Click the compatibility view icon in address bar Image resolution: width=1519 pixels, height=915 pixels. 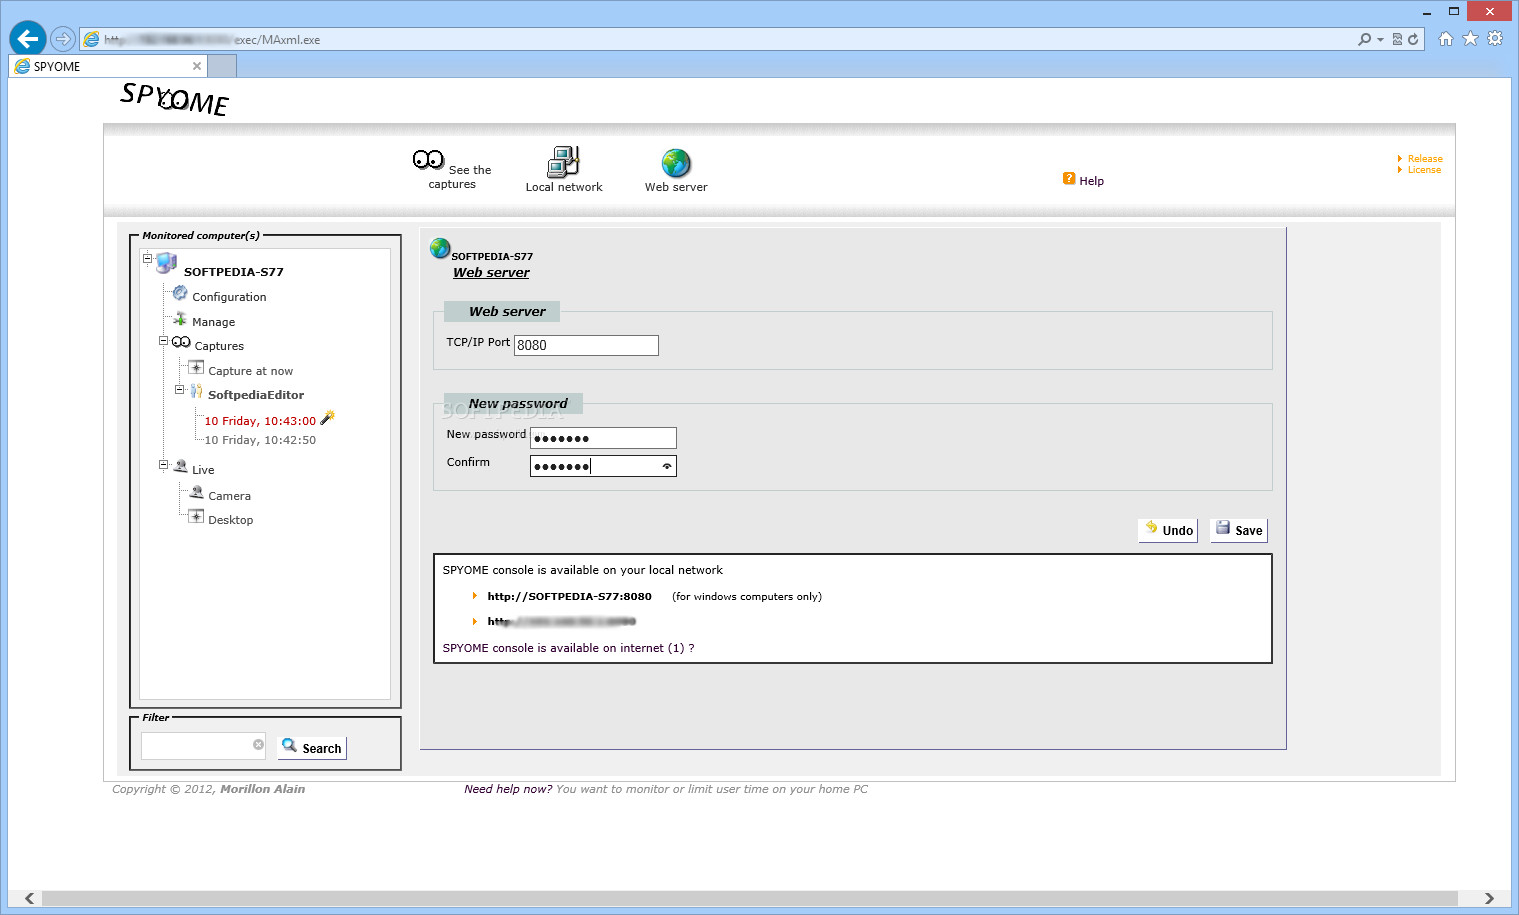click(x=1397, y=39)
